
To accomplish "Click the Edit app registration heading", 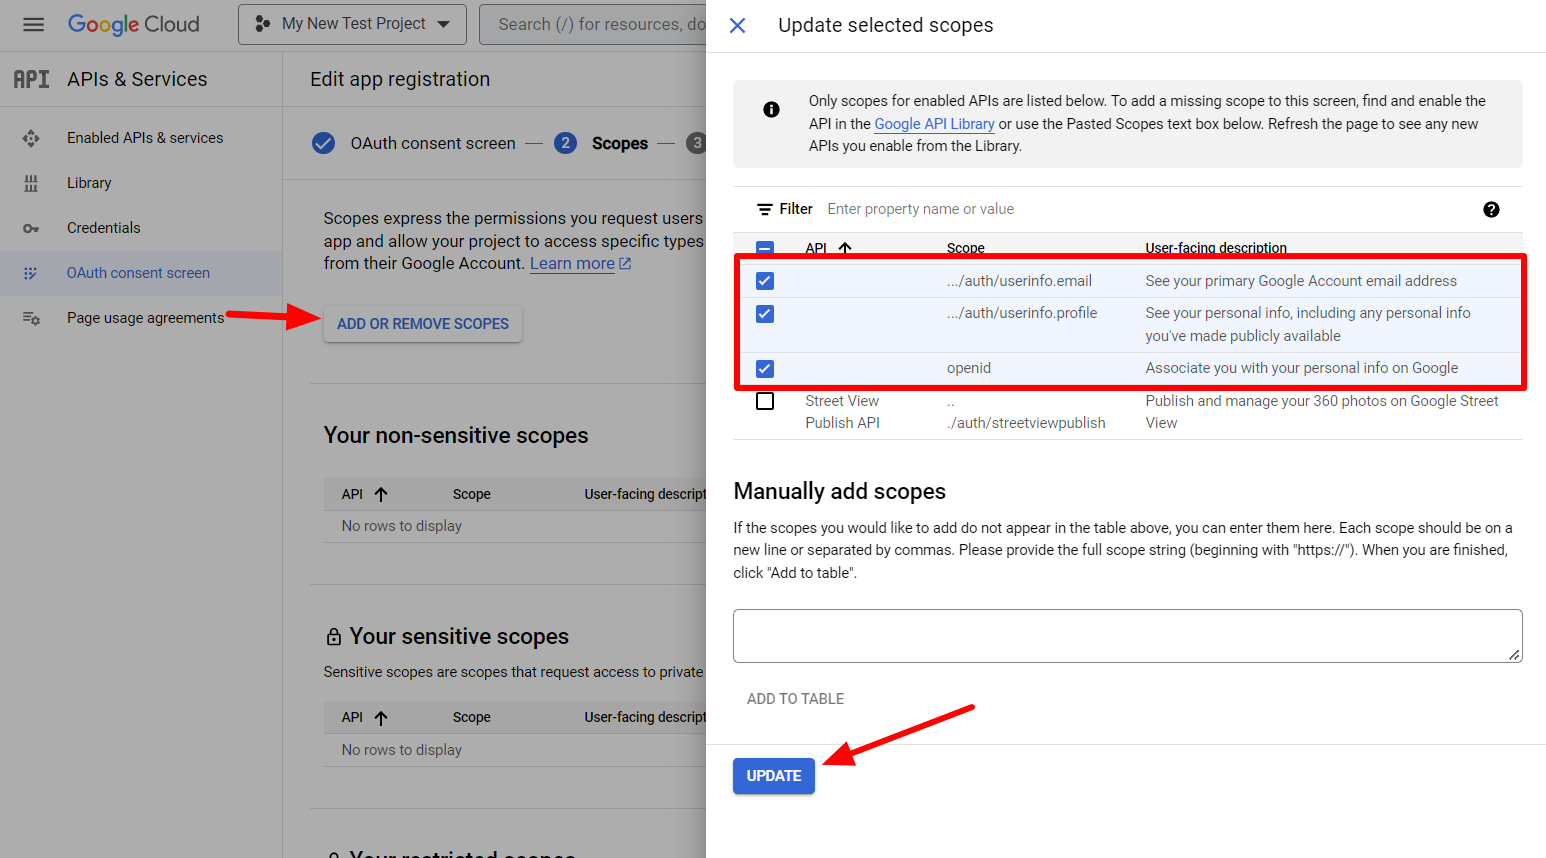I will tap(400, 79).
